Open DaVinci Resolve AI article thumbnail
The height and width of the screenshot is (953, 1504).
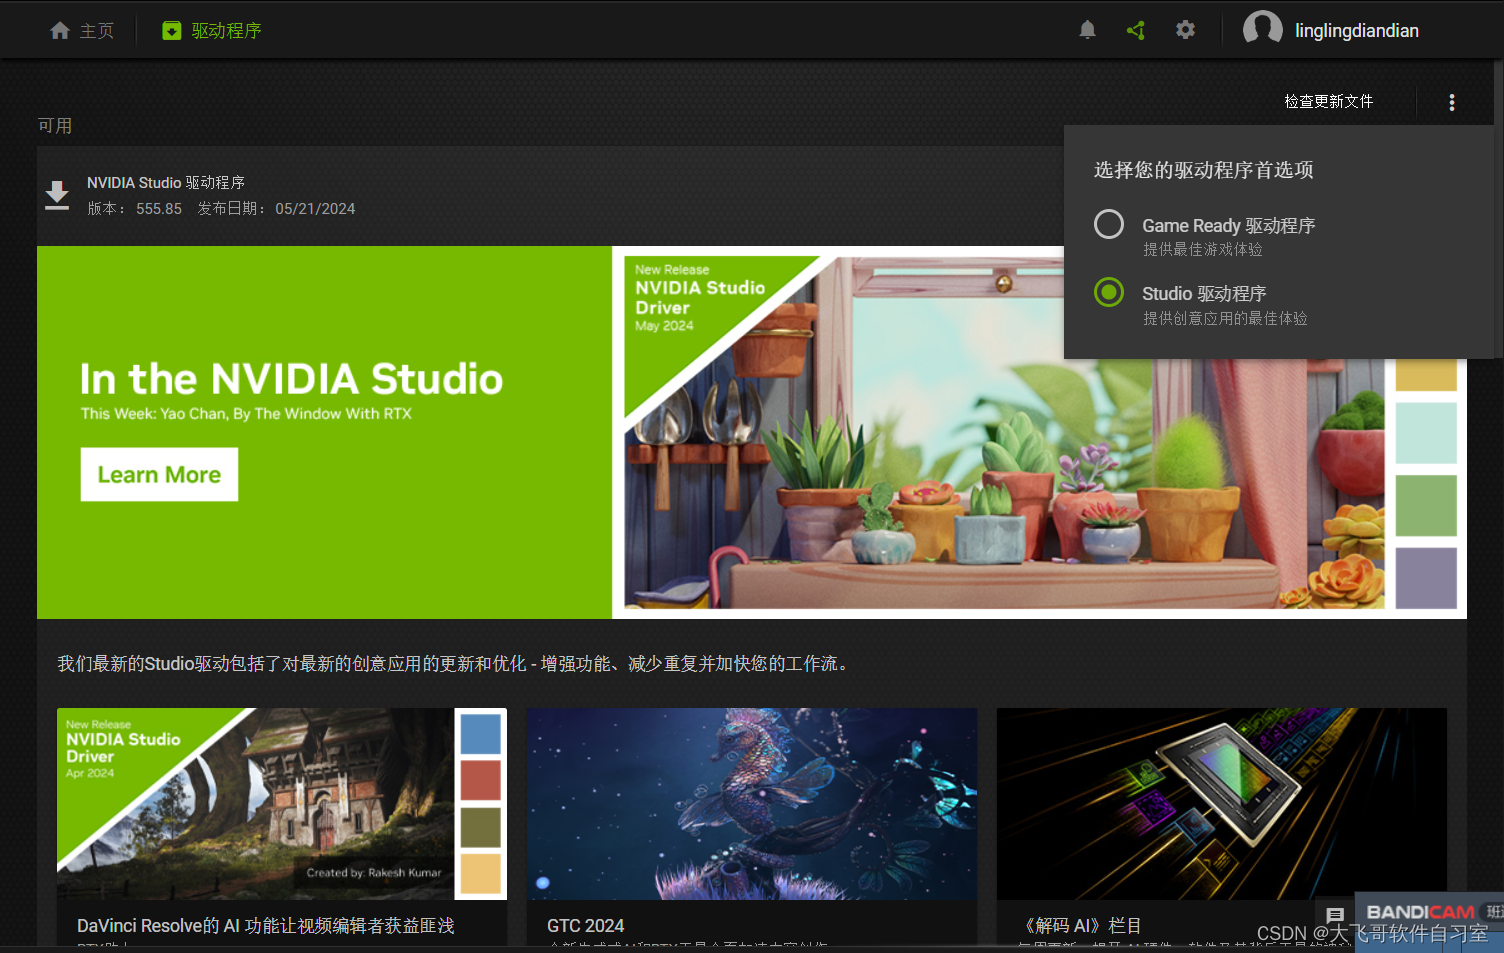pyautogui.click(x=282, y=804)
